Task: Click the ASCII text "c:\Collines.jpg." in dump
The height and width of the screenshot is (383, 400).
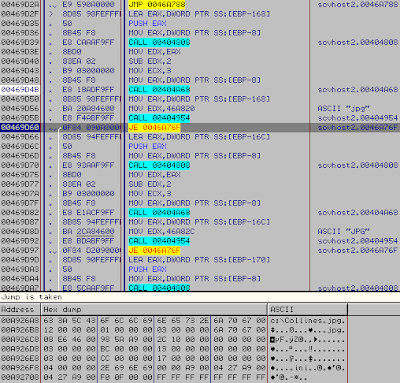Action: tap(308, 321)
